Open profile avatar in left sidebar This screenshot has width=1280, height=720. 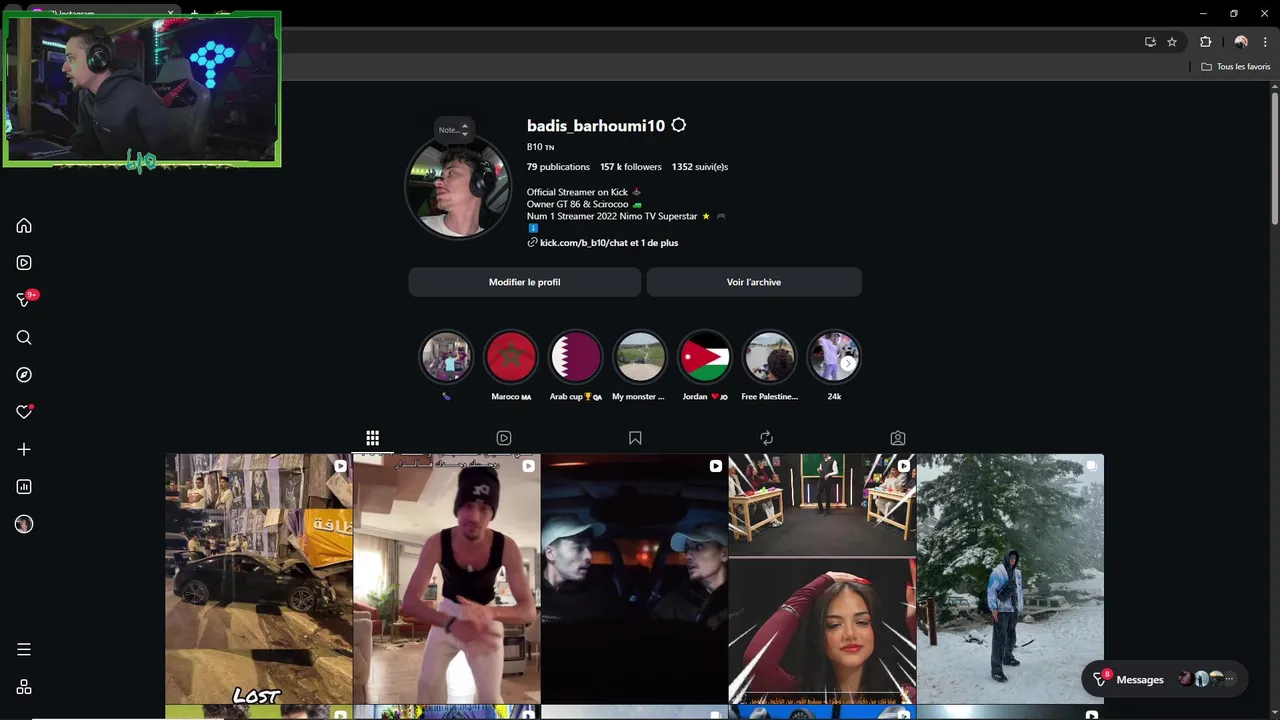click(x=24, y=524)
